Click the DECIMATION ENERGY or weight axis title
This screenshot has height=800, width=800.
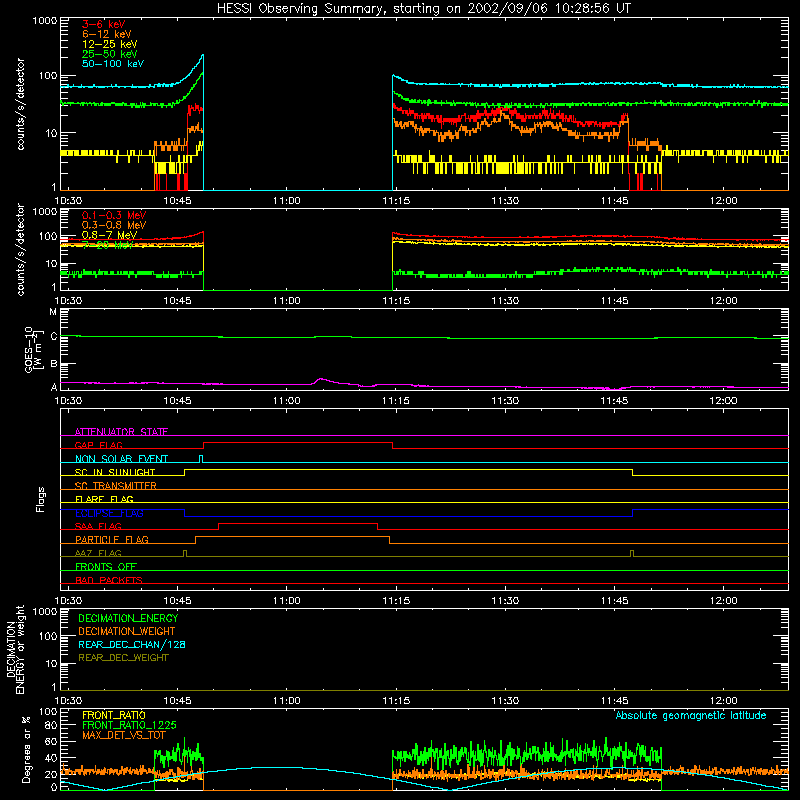click(15, 649)
